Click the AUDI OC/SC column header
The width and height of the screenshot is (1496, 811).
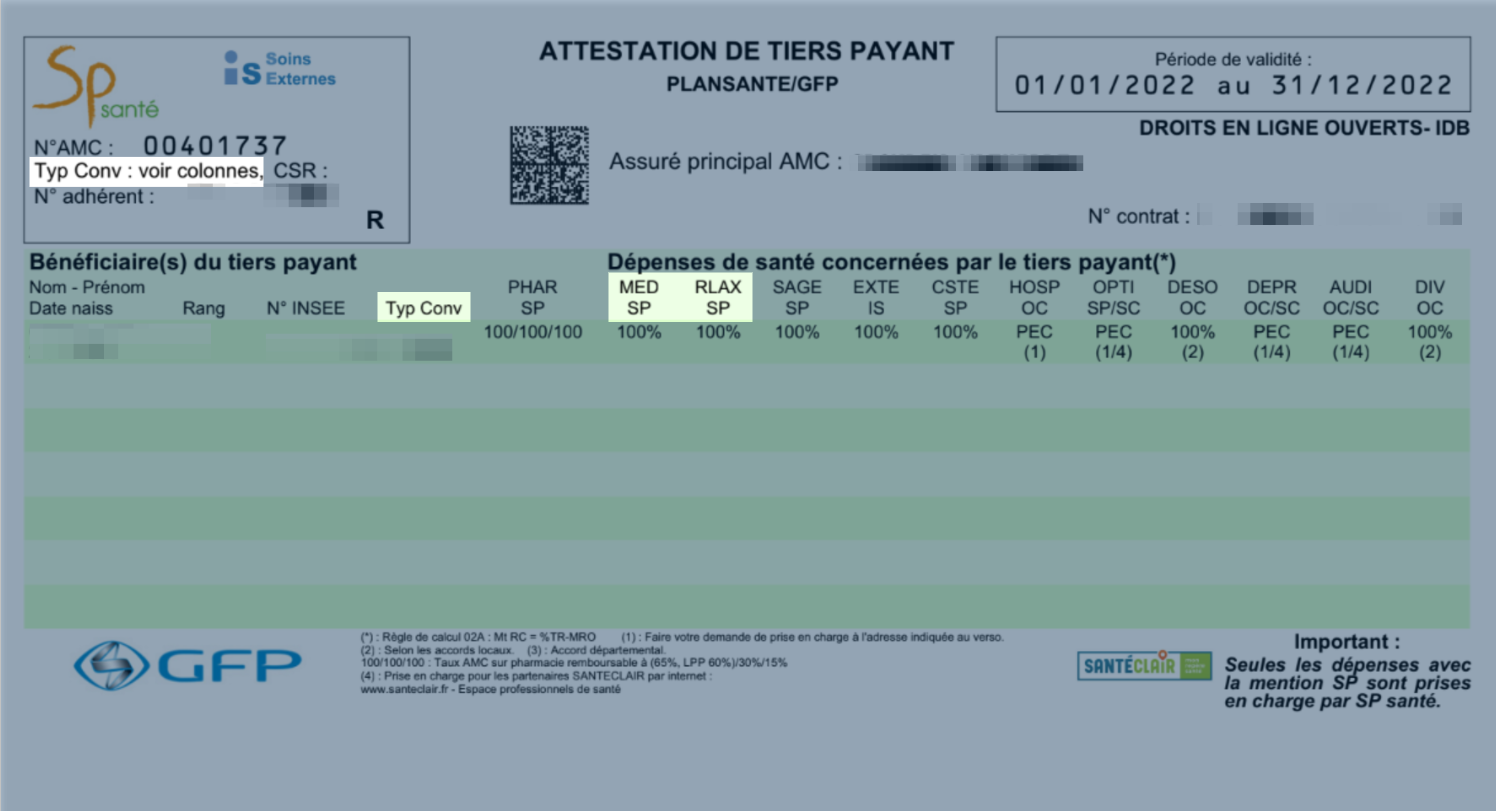[1350, 298]
